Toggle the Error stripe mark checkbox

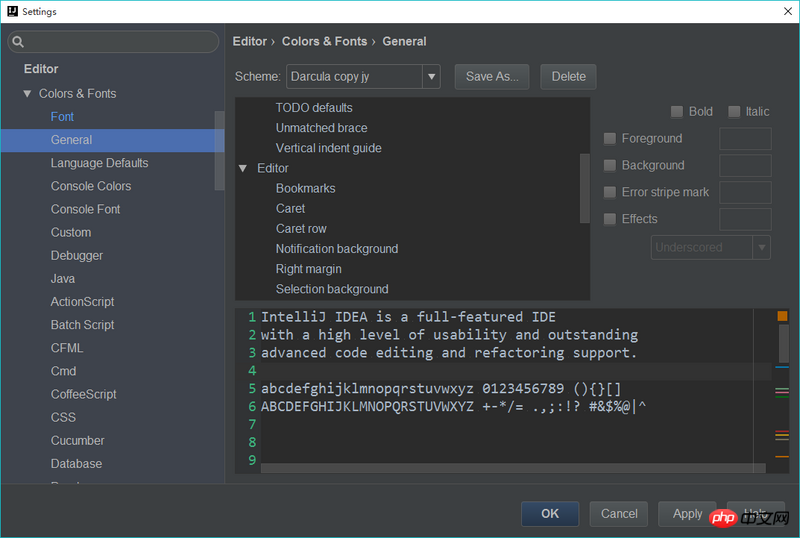tap(609, 192)
